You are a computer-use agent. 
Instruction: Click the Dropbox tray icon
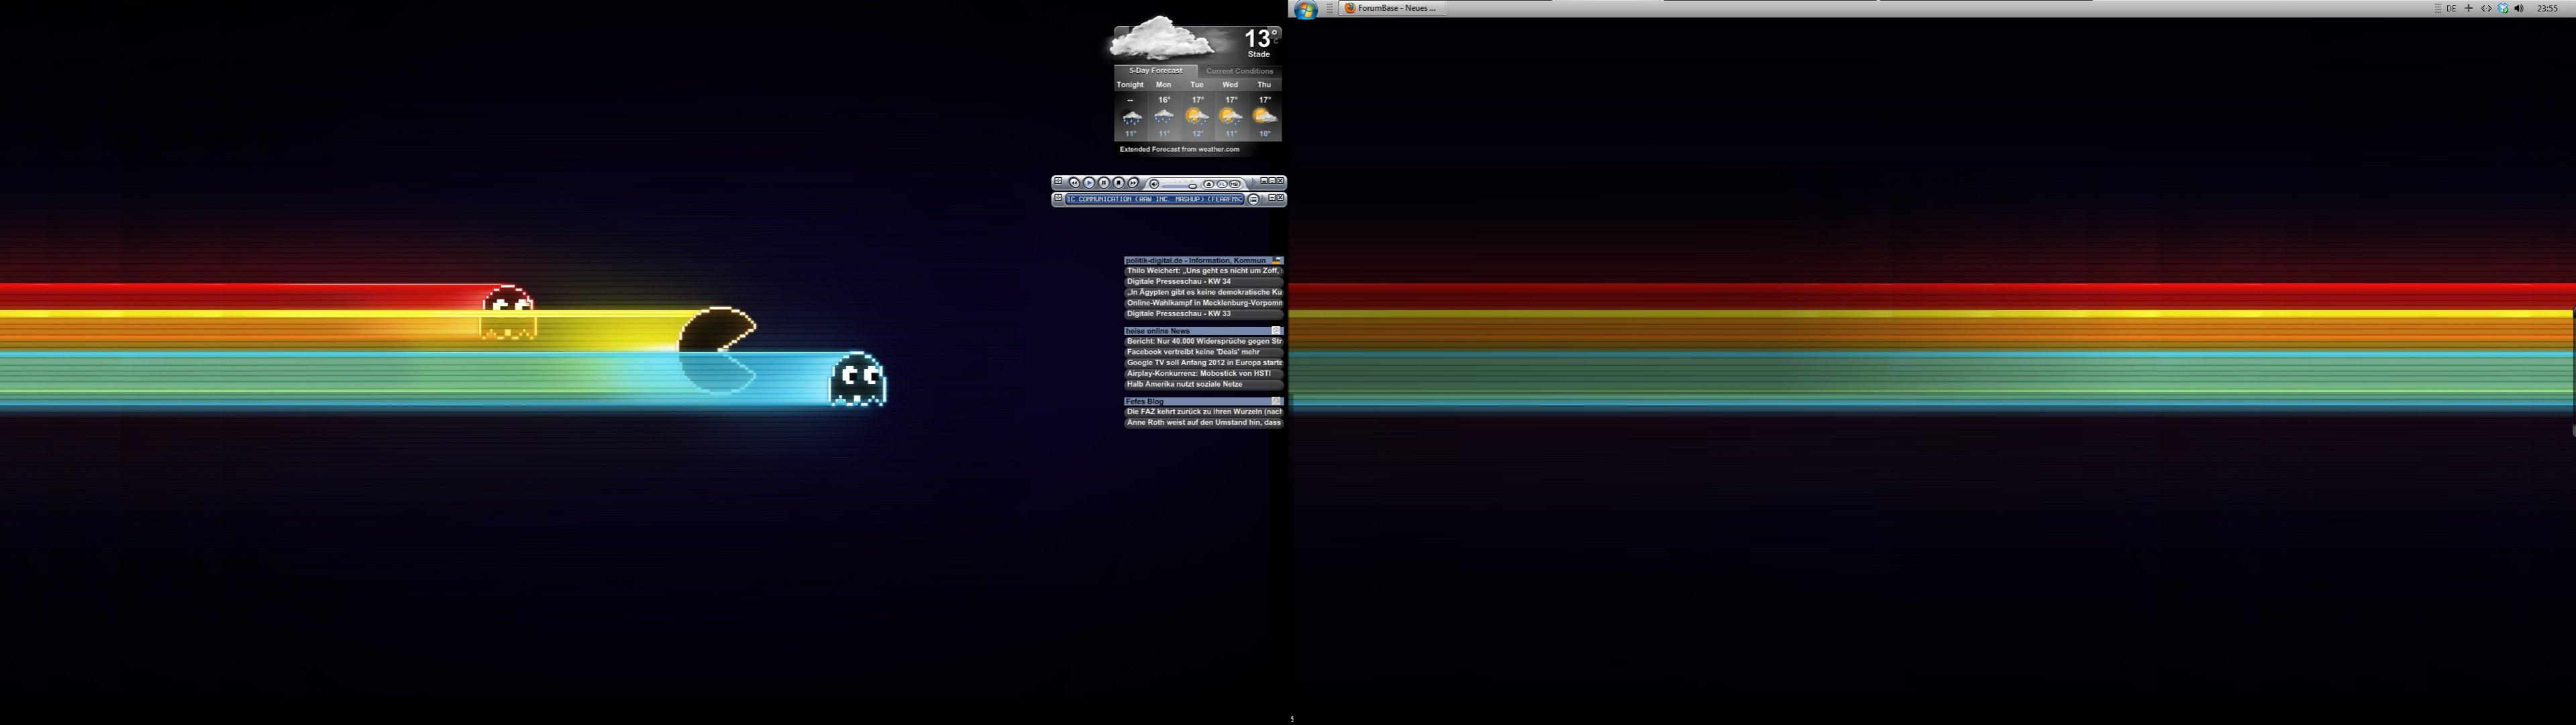[2503, 8]
